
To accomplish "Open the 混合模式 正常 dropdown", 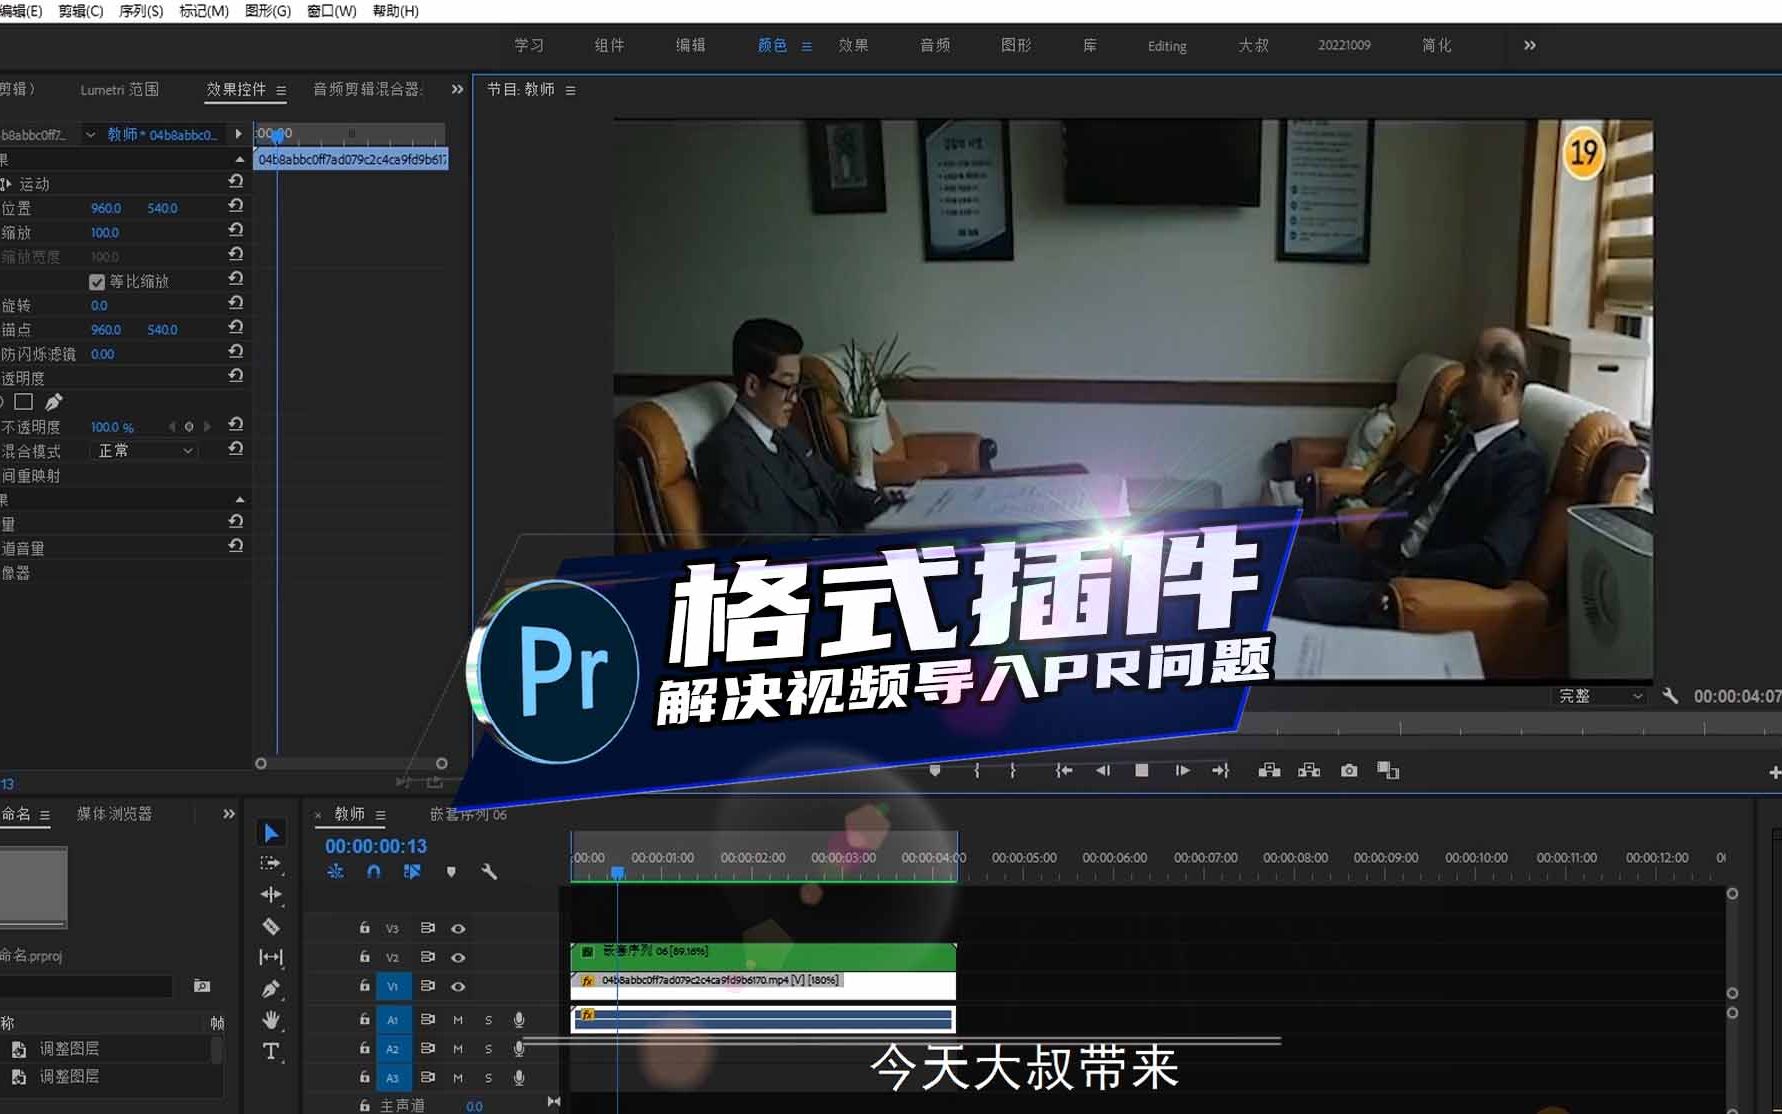I will coord(146,451).
